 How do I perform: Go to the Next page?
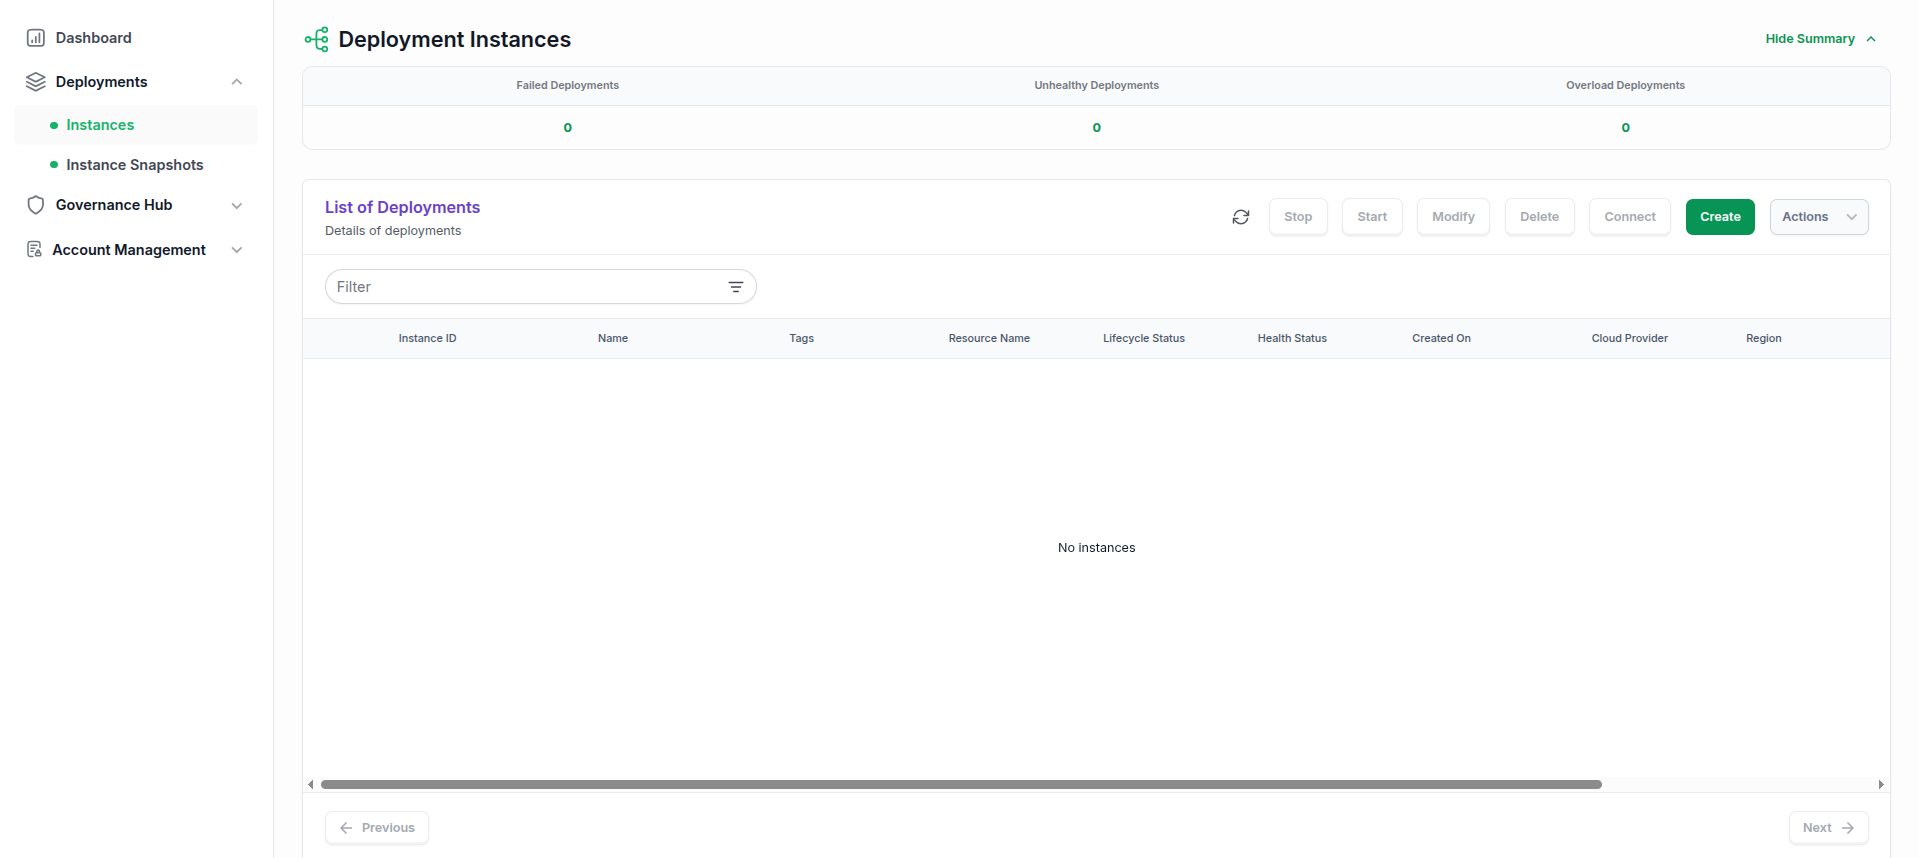(x=1828, y=828)
